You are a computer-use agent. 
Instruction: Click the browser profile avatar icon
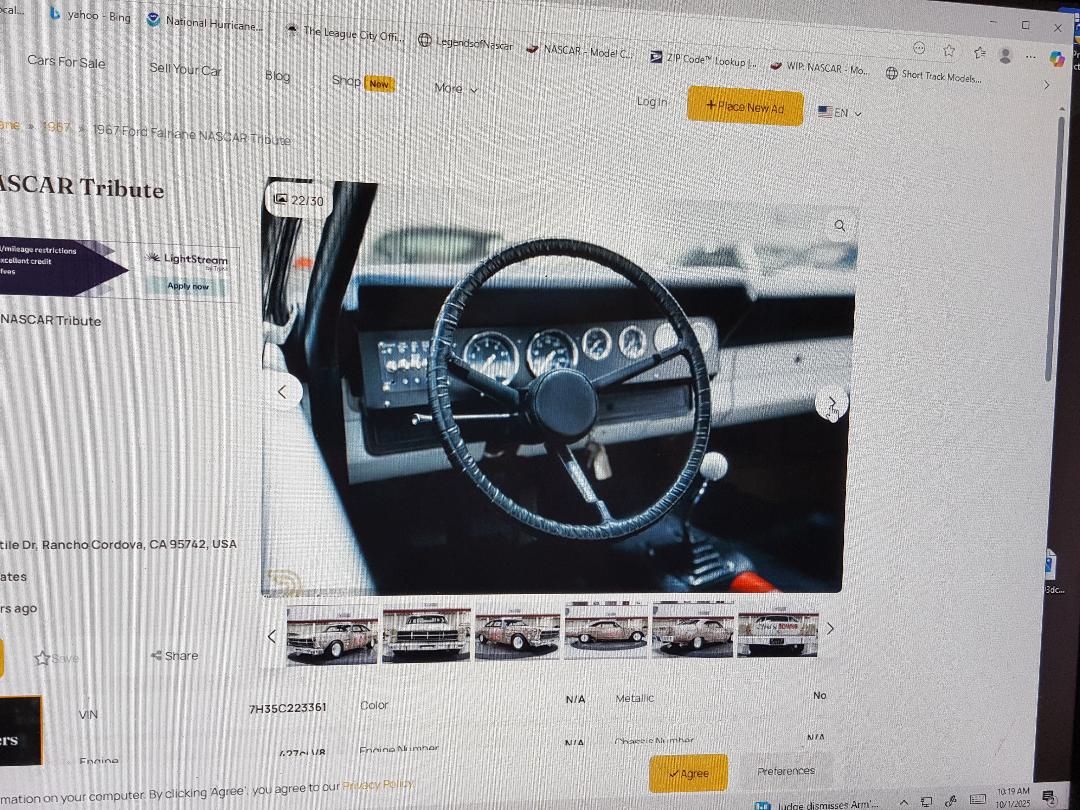pyautogui.click(x=1005, y=55)
